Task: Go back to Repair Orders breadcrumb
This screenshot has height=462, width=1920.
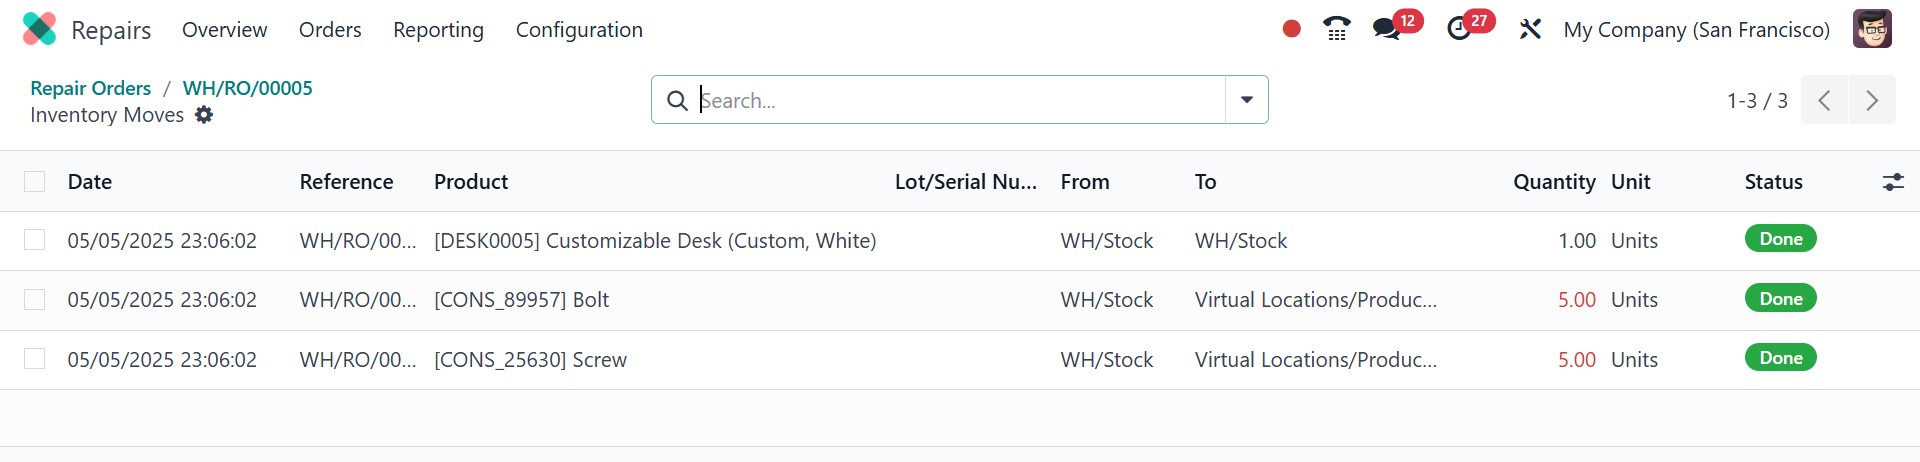Action: pos(90,88)
